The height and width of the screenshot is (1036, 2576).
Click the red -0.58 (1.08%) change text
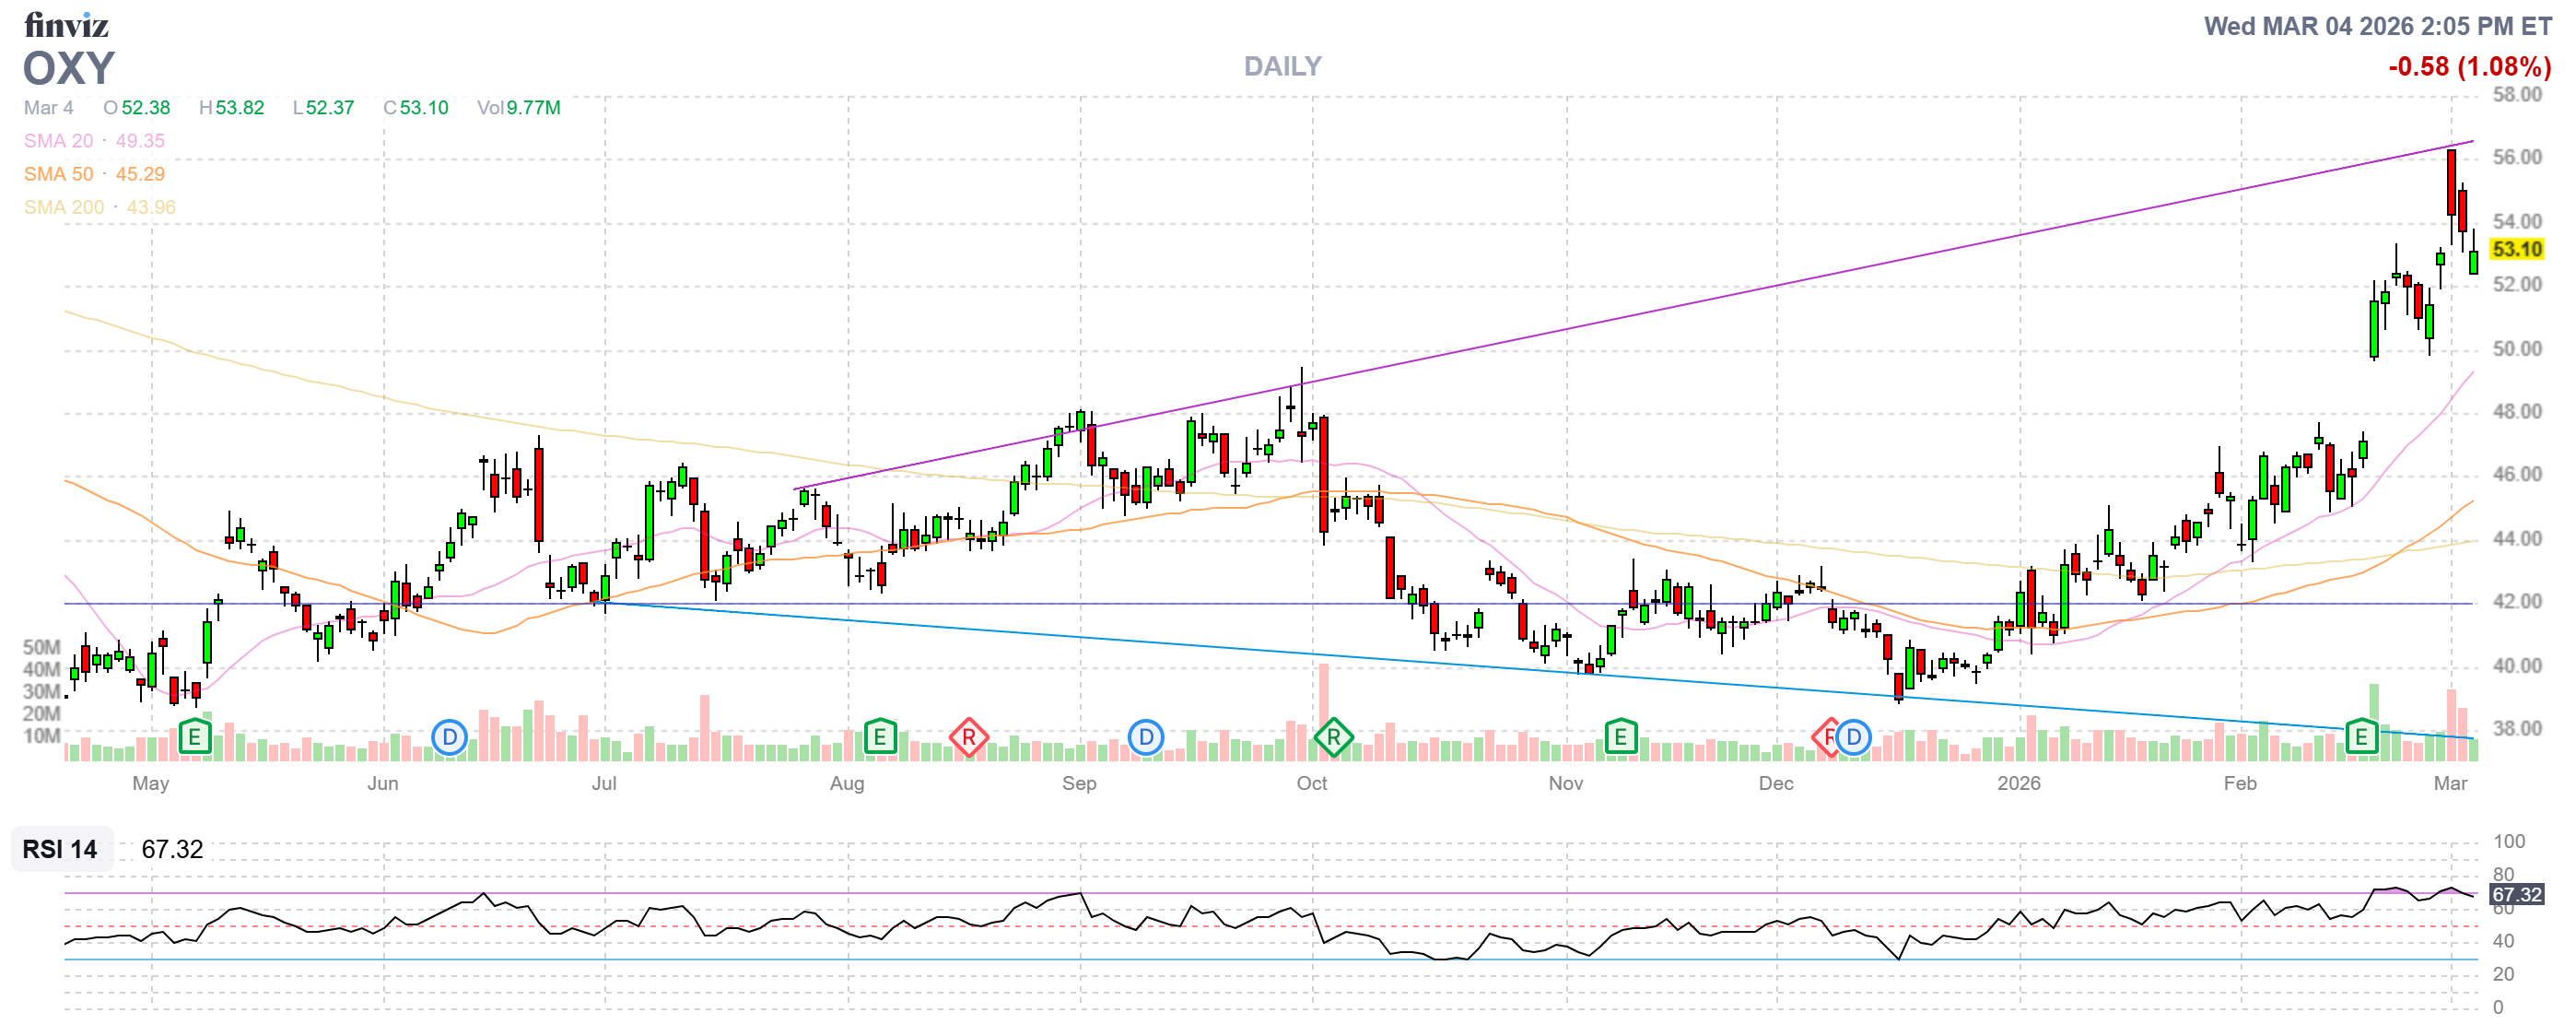[2469, 66]
